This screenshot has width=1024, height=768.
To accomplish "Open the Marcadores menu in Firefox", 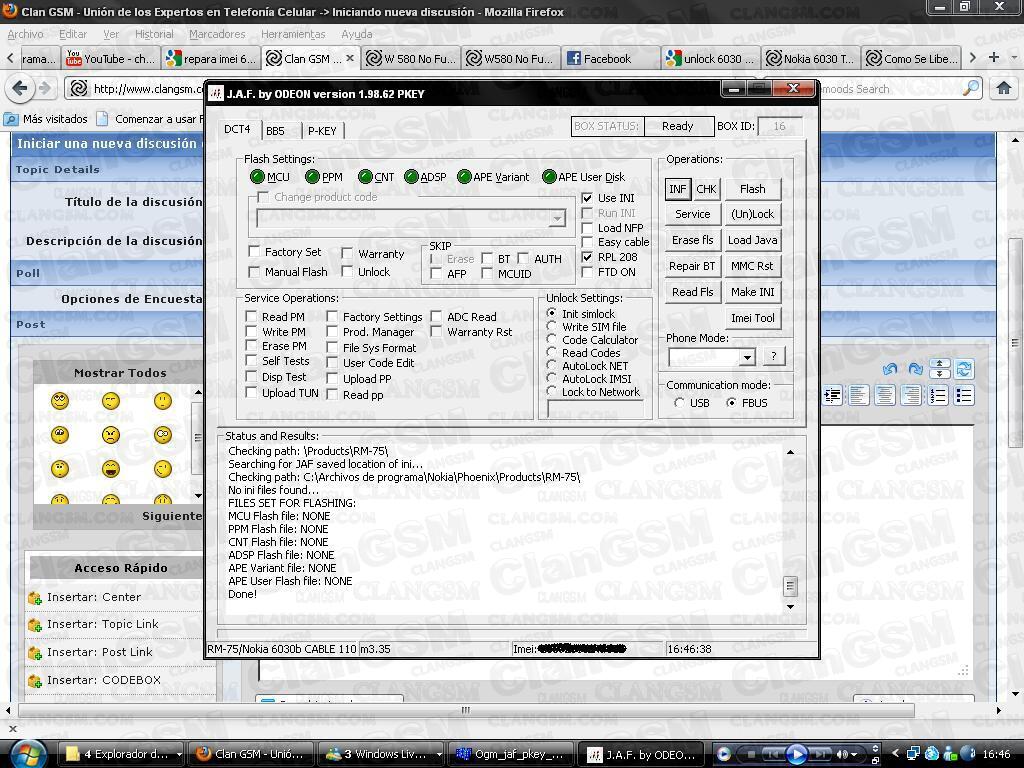I will pos(217,34).
